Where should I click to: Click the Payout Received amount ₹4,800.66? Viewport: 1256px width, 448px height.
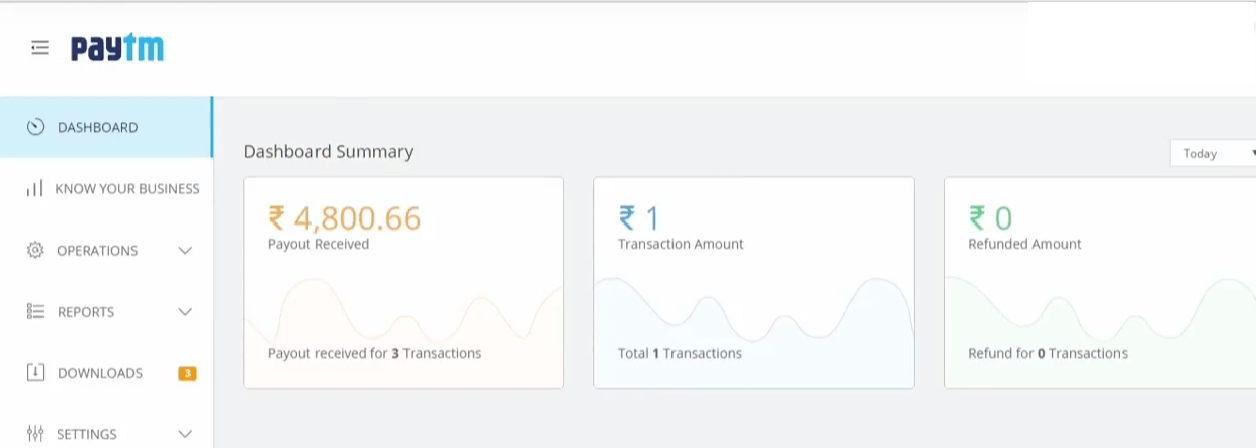tap(344, 217)
